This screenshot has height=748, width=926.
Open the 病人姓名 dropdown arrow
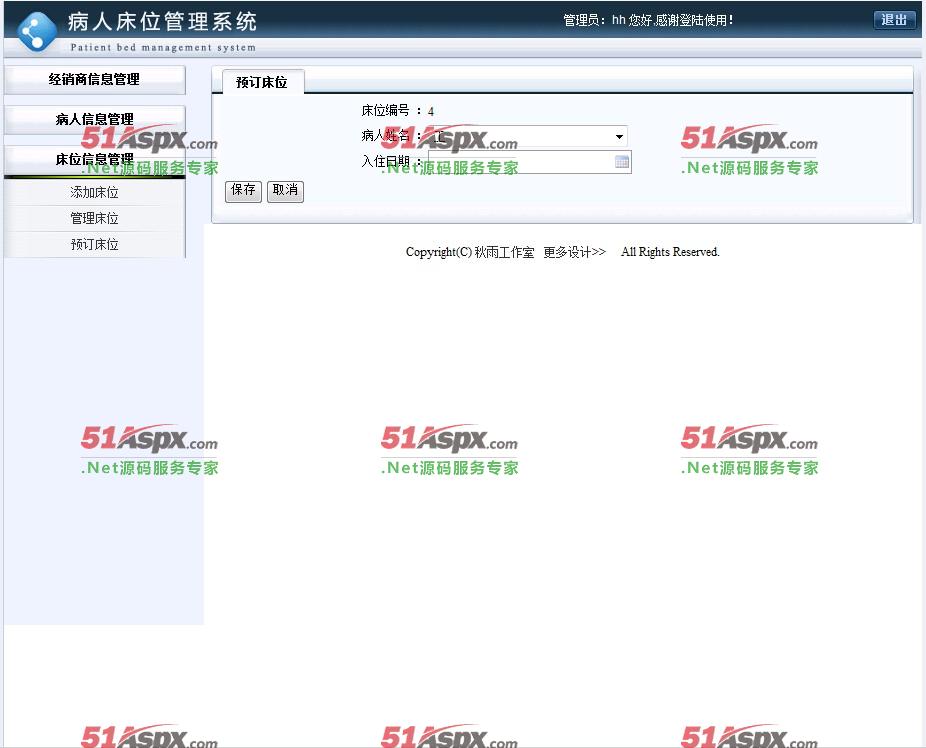(x=619, y=137)
